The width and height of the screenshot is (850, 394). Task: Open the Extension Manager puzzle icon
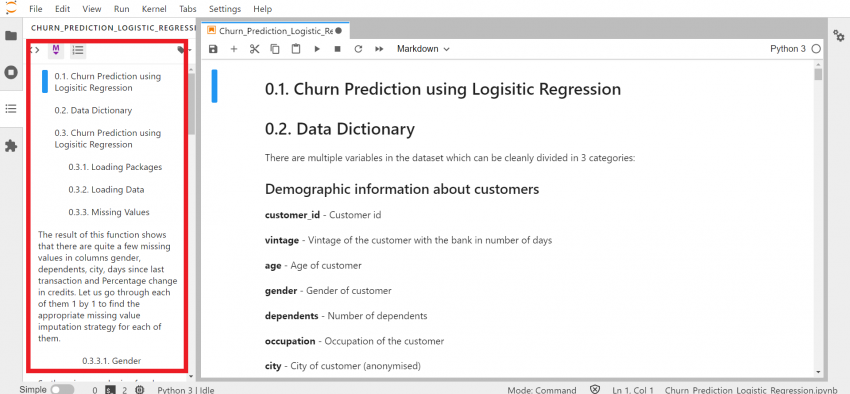(x=11, y=146)
